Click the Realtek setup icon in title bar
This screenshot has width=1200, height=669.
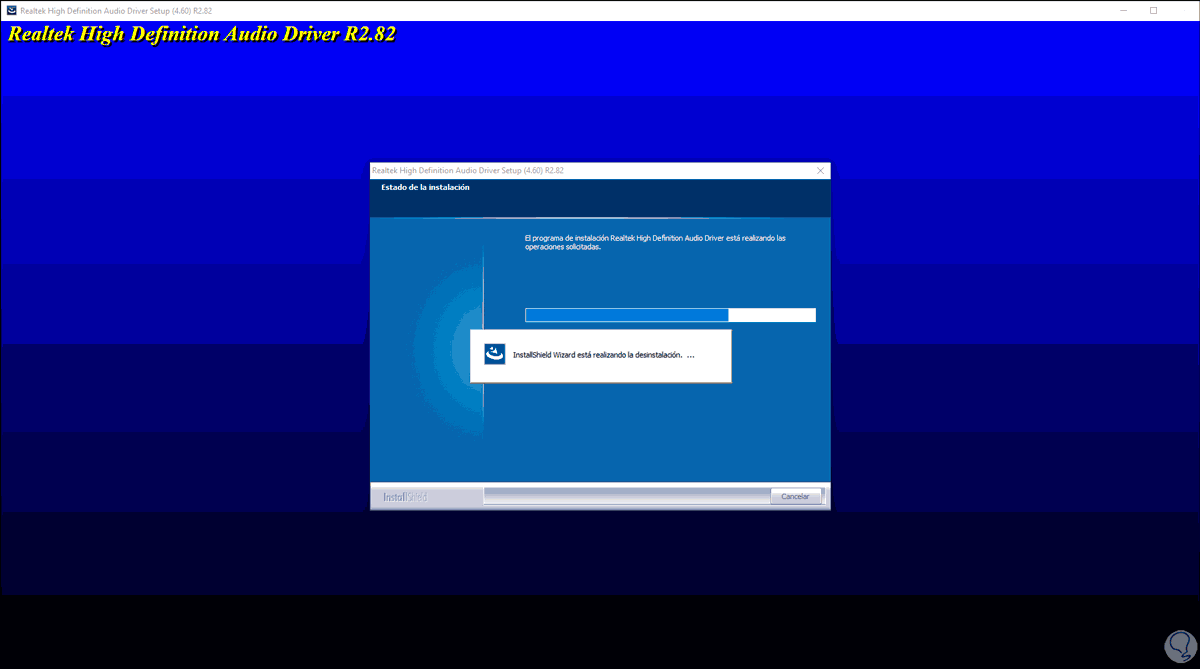pos(11,10)
